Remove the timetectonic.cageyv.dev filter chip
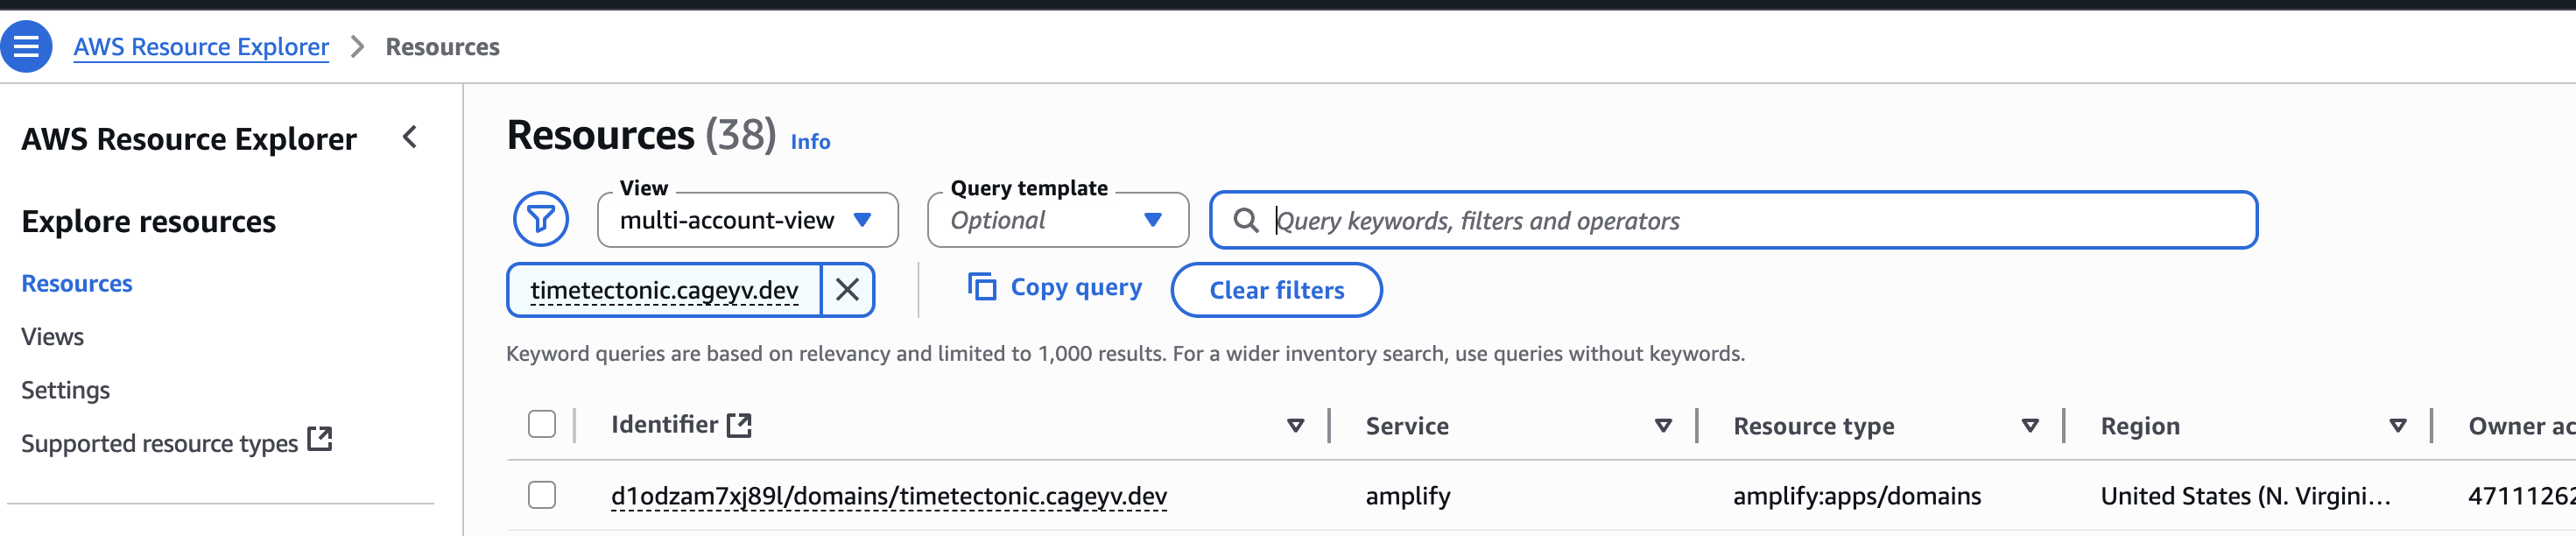 [x=847, y=290]
